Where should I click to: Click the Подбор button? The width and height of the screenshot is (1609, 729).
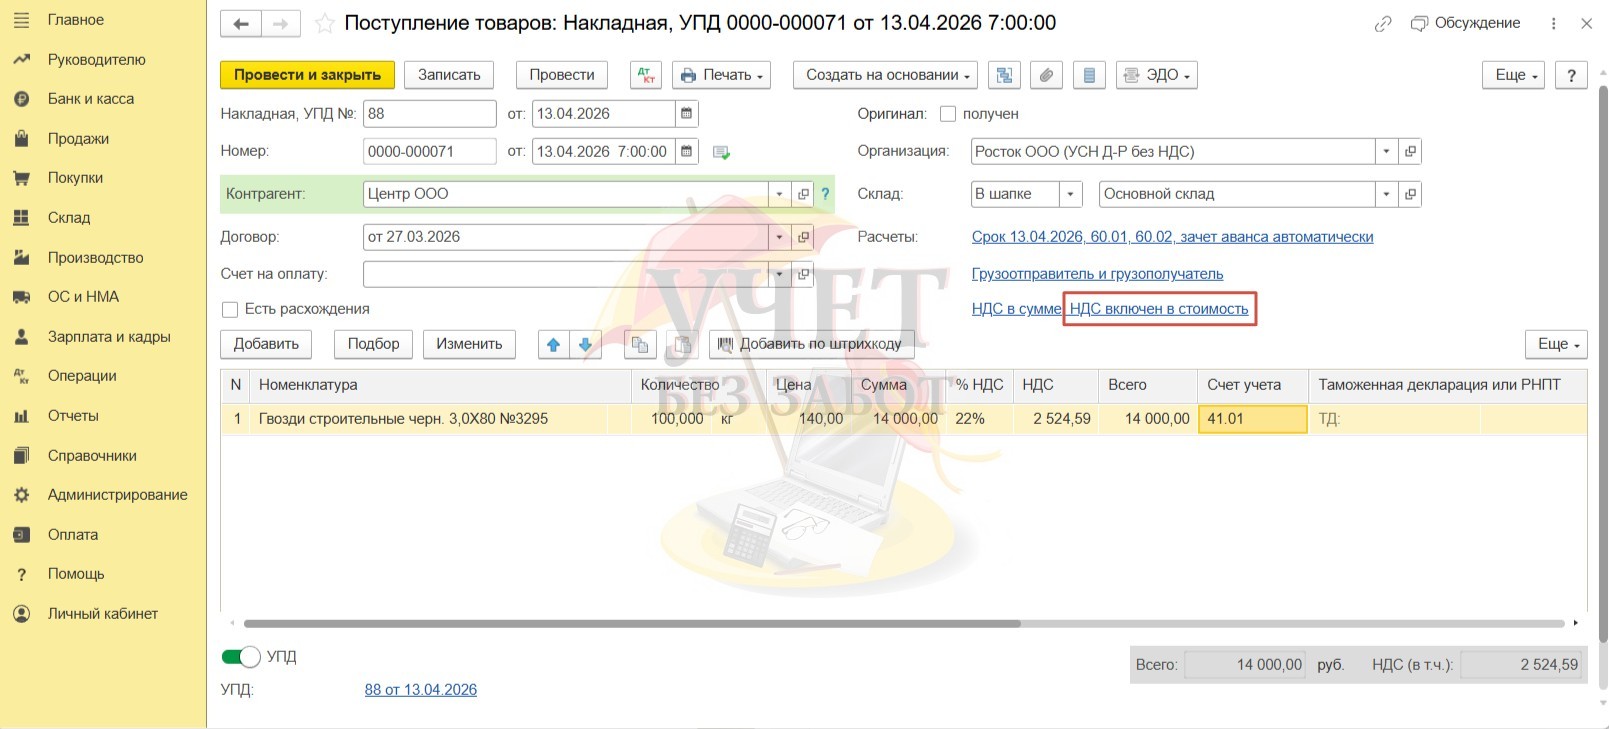click(x=373, y=344)
